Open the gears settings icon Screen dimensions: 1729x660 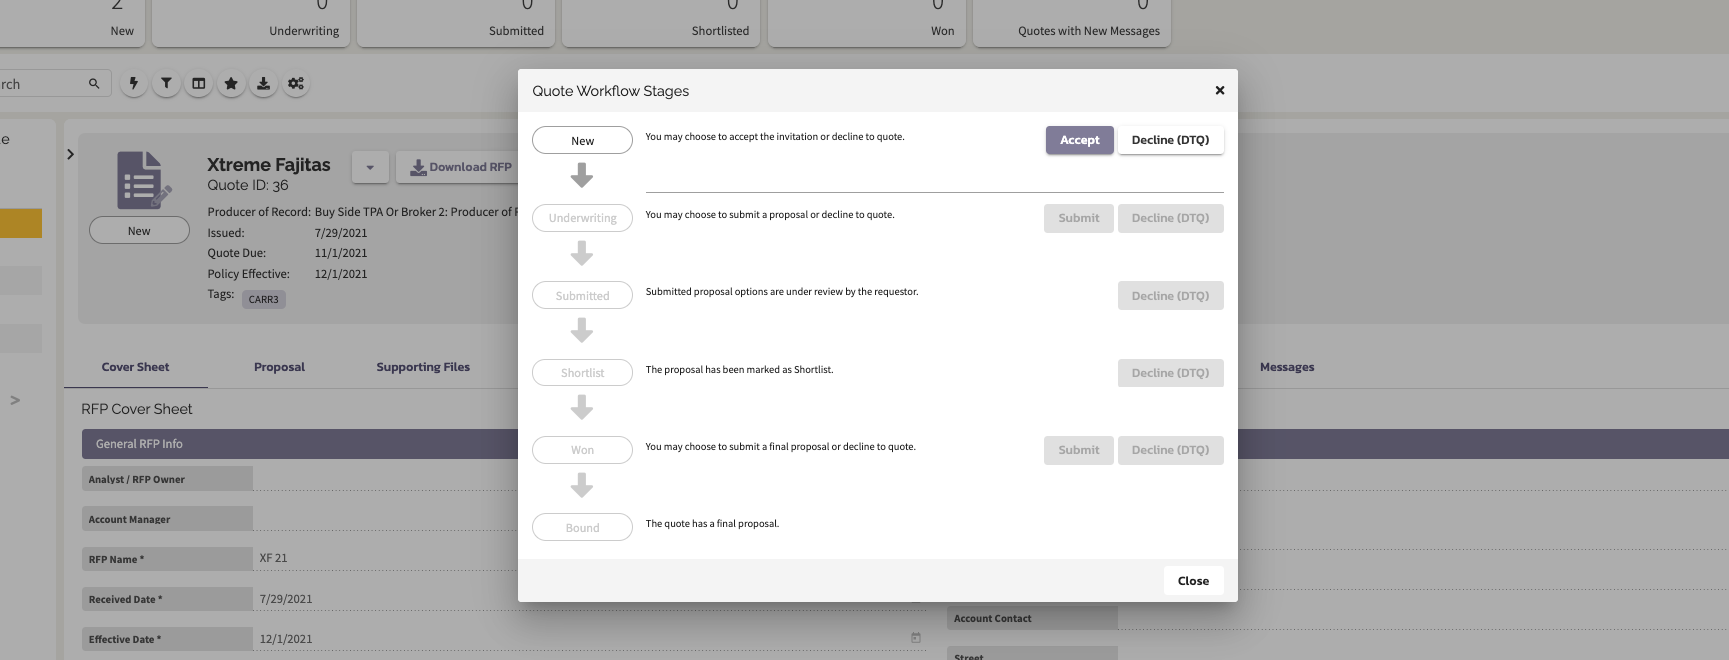tap(296, 84)
